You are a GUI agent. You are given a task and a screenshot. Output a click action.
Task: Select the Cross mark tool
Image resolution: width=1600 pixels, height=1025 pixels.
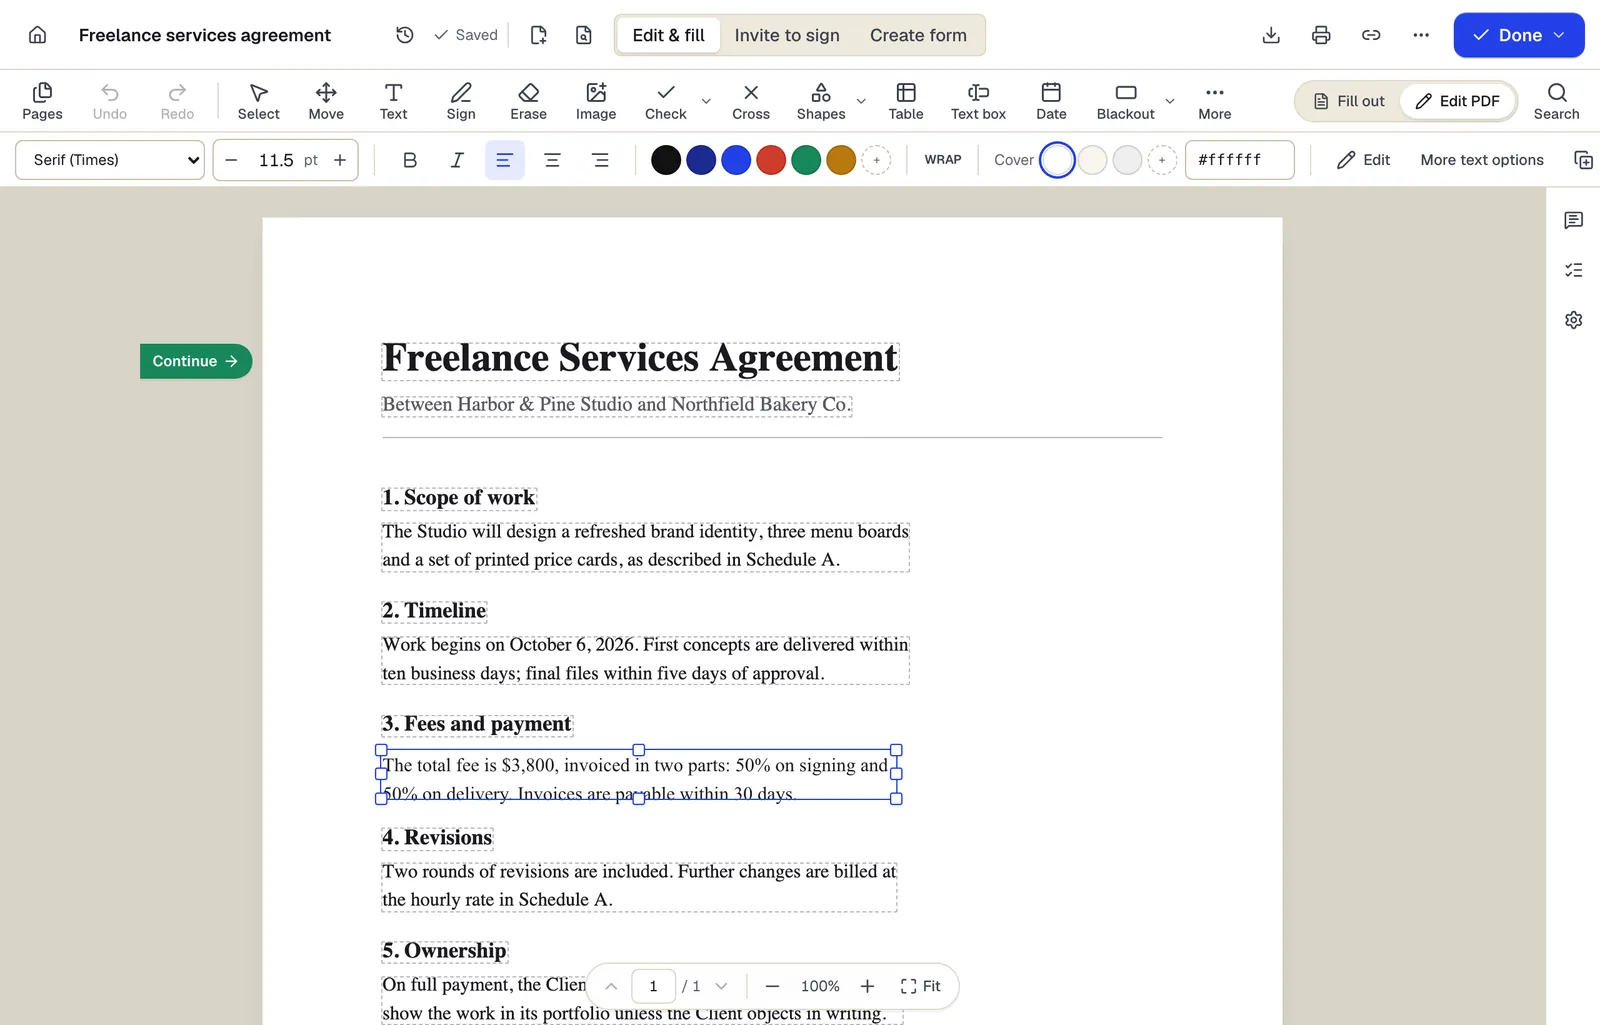pos(751,101)
